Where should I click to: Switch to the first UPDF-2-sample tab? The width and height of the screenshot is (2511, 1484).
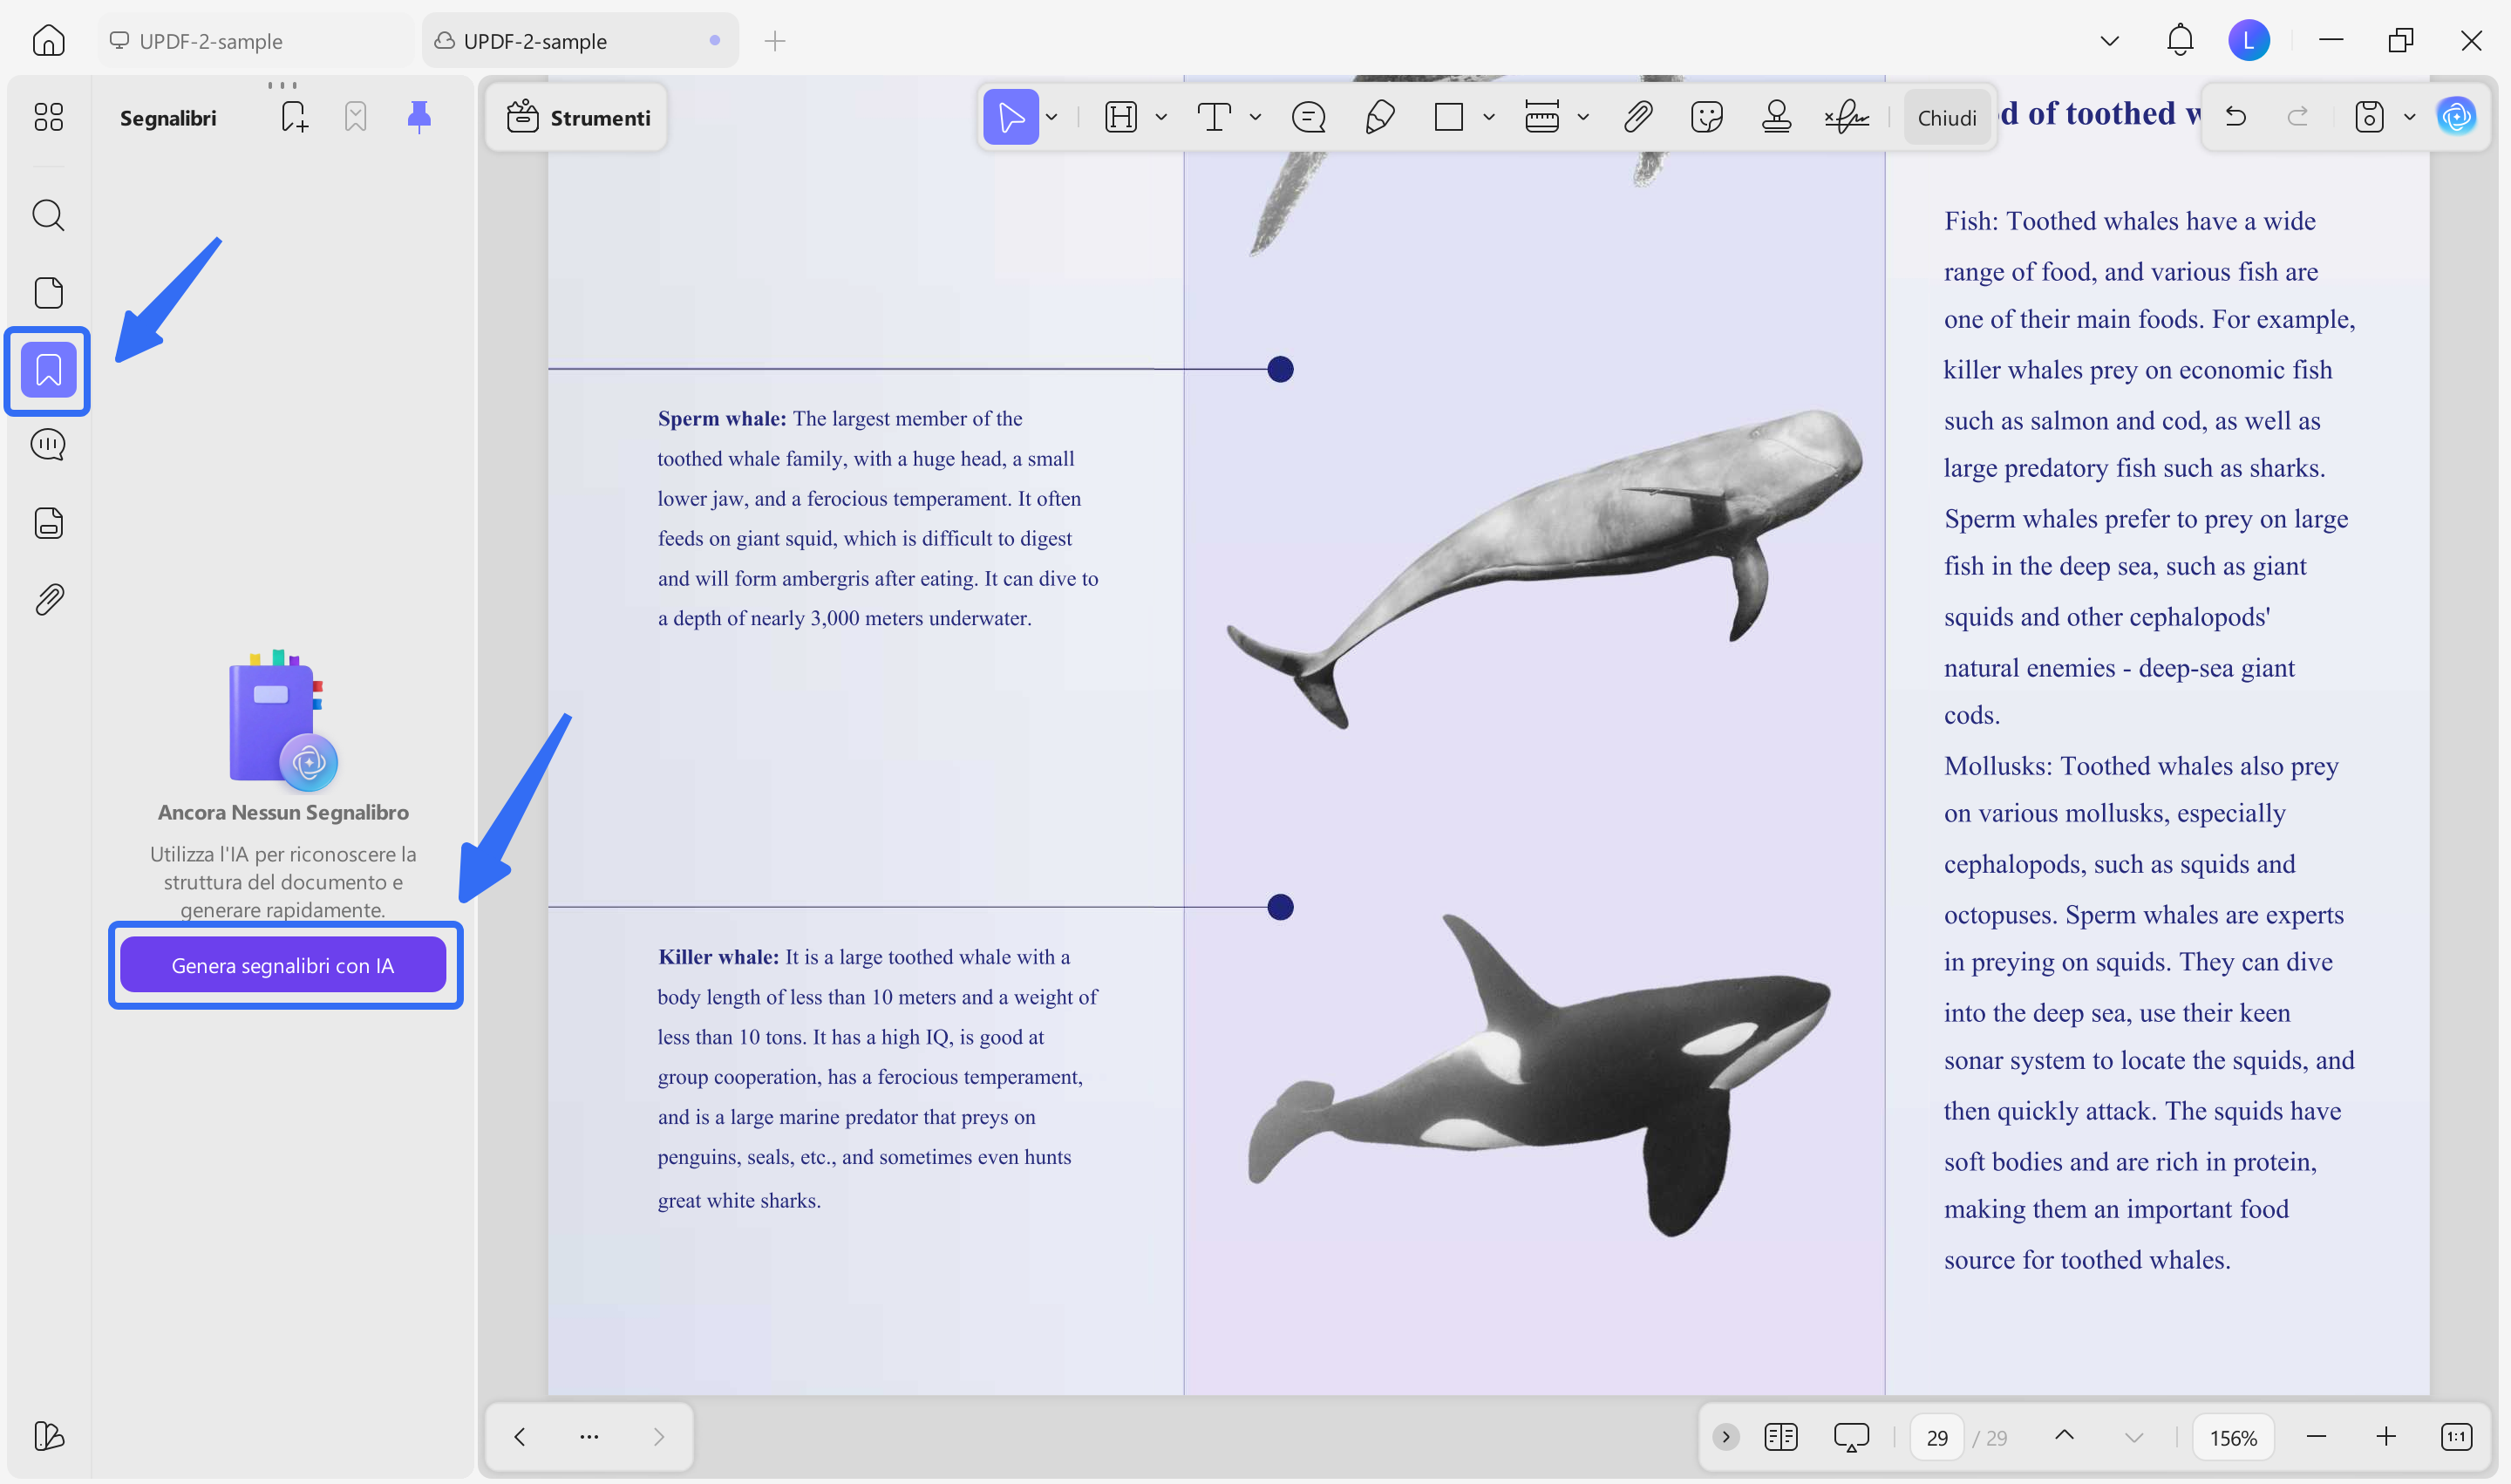[x=210, y=41]
